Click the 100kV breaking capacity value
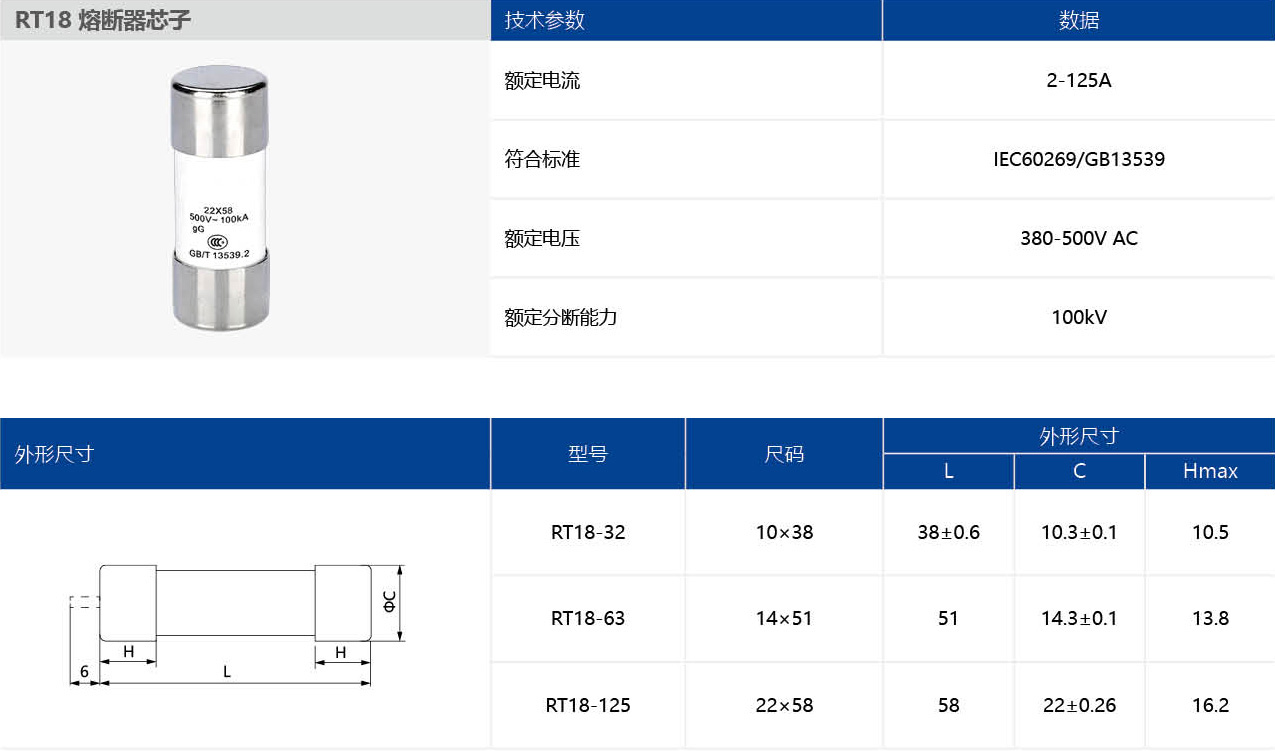The width and height of the screenshot is (1275, 751). coord(1078,317)
